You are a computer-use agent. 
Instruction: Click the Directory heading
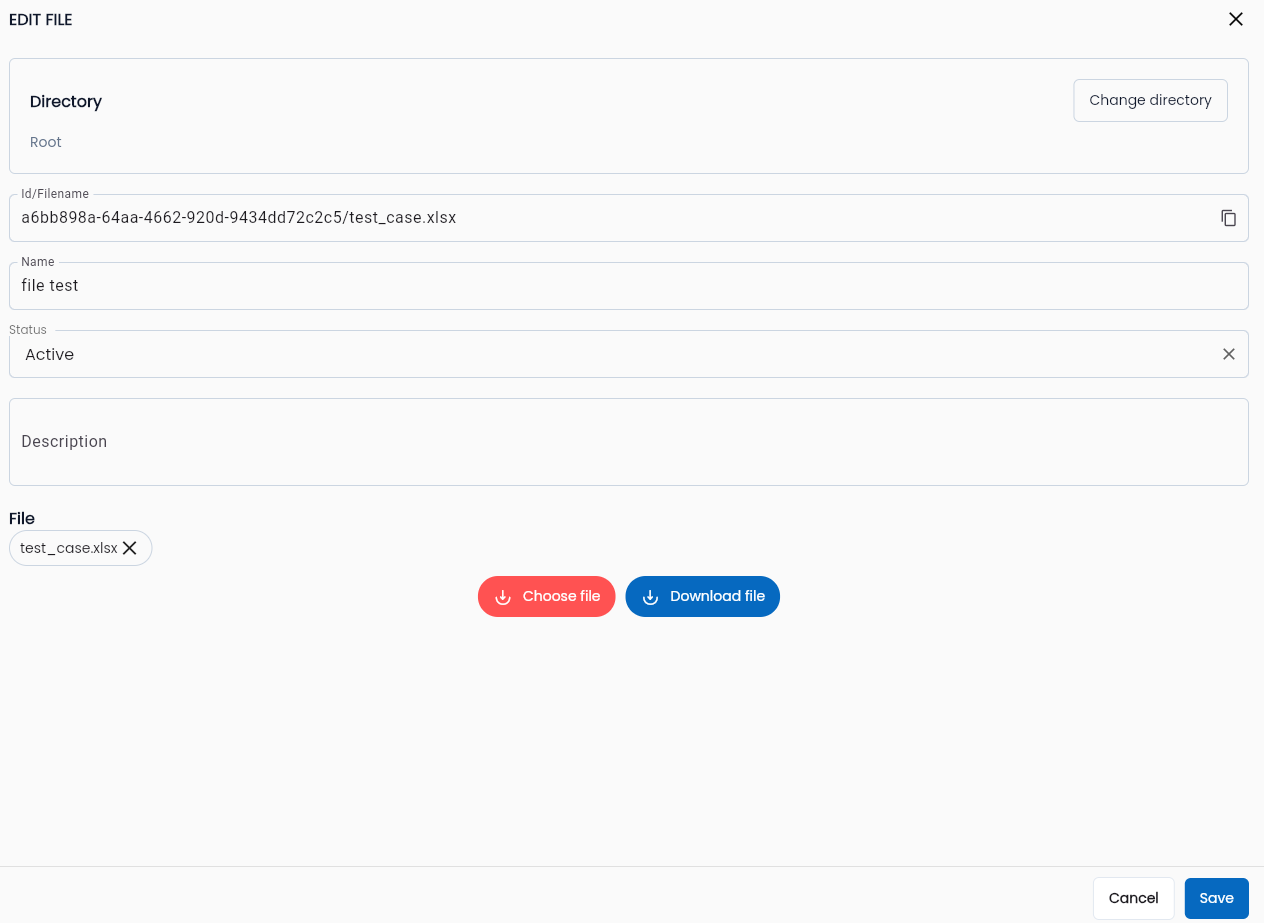(x=66, y=102)
